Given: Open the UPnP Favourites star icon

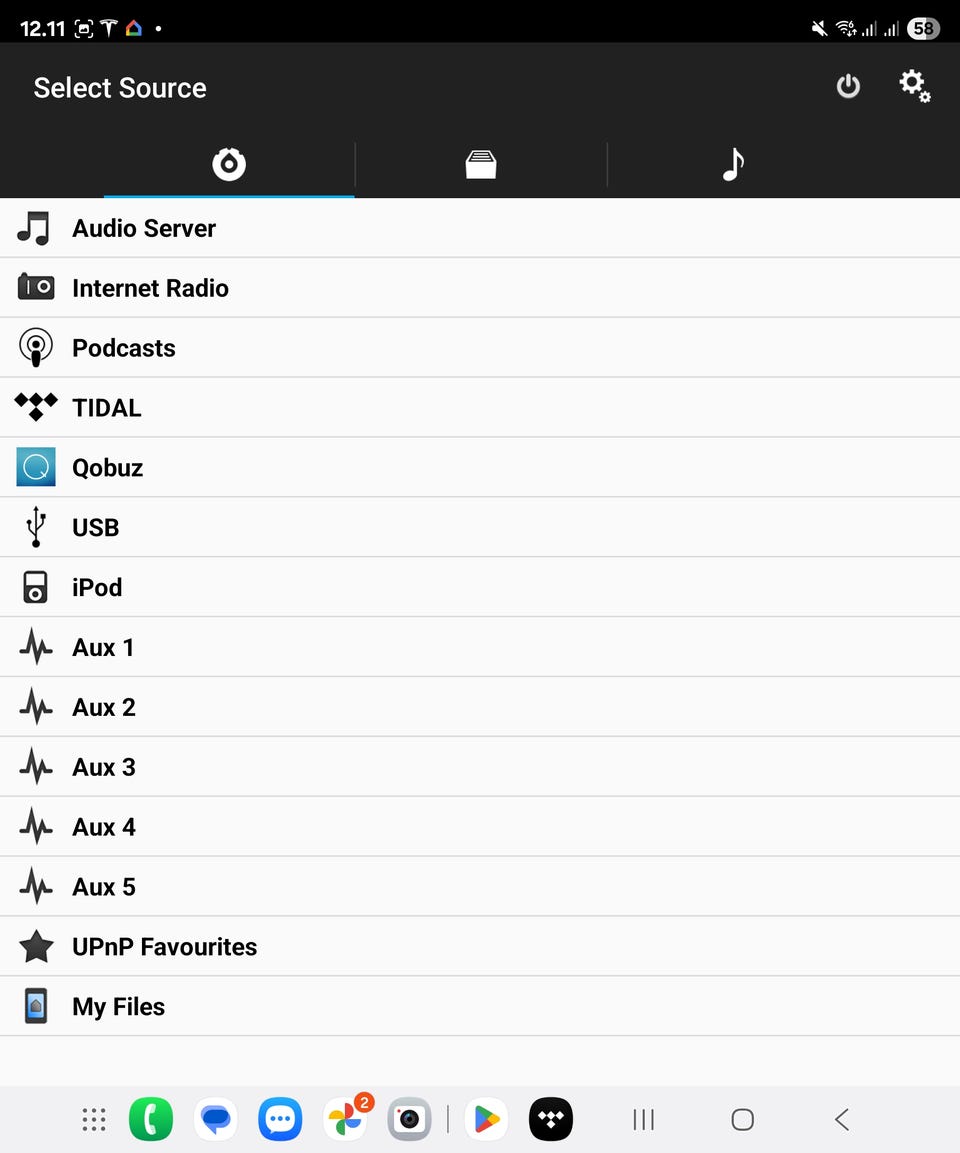Looking at the screenshot, I should point(35,946).
